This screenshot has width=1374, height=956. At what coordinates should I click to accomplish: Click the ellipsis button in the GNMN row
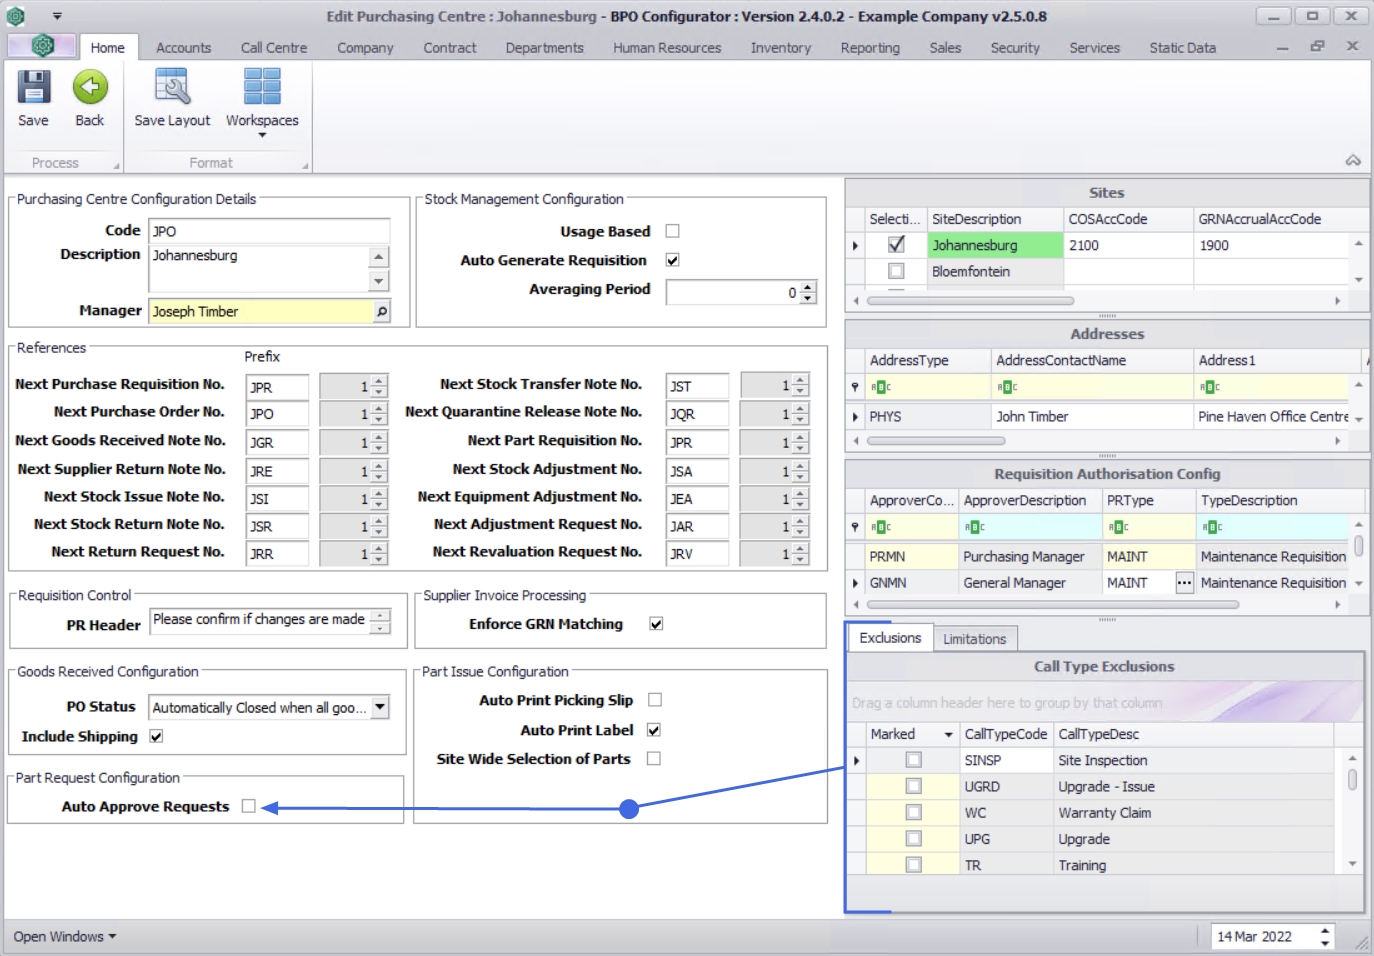[1184, 583]
